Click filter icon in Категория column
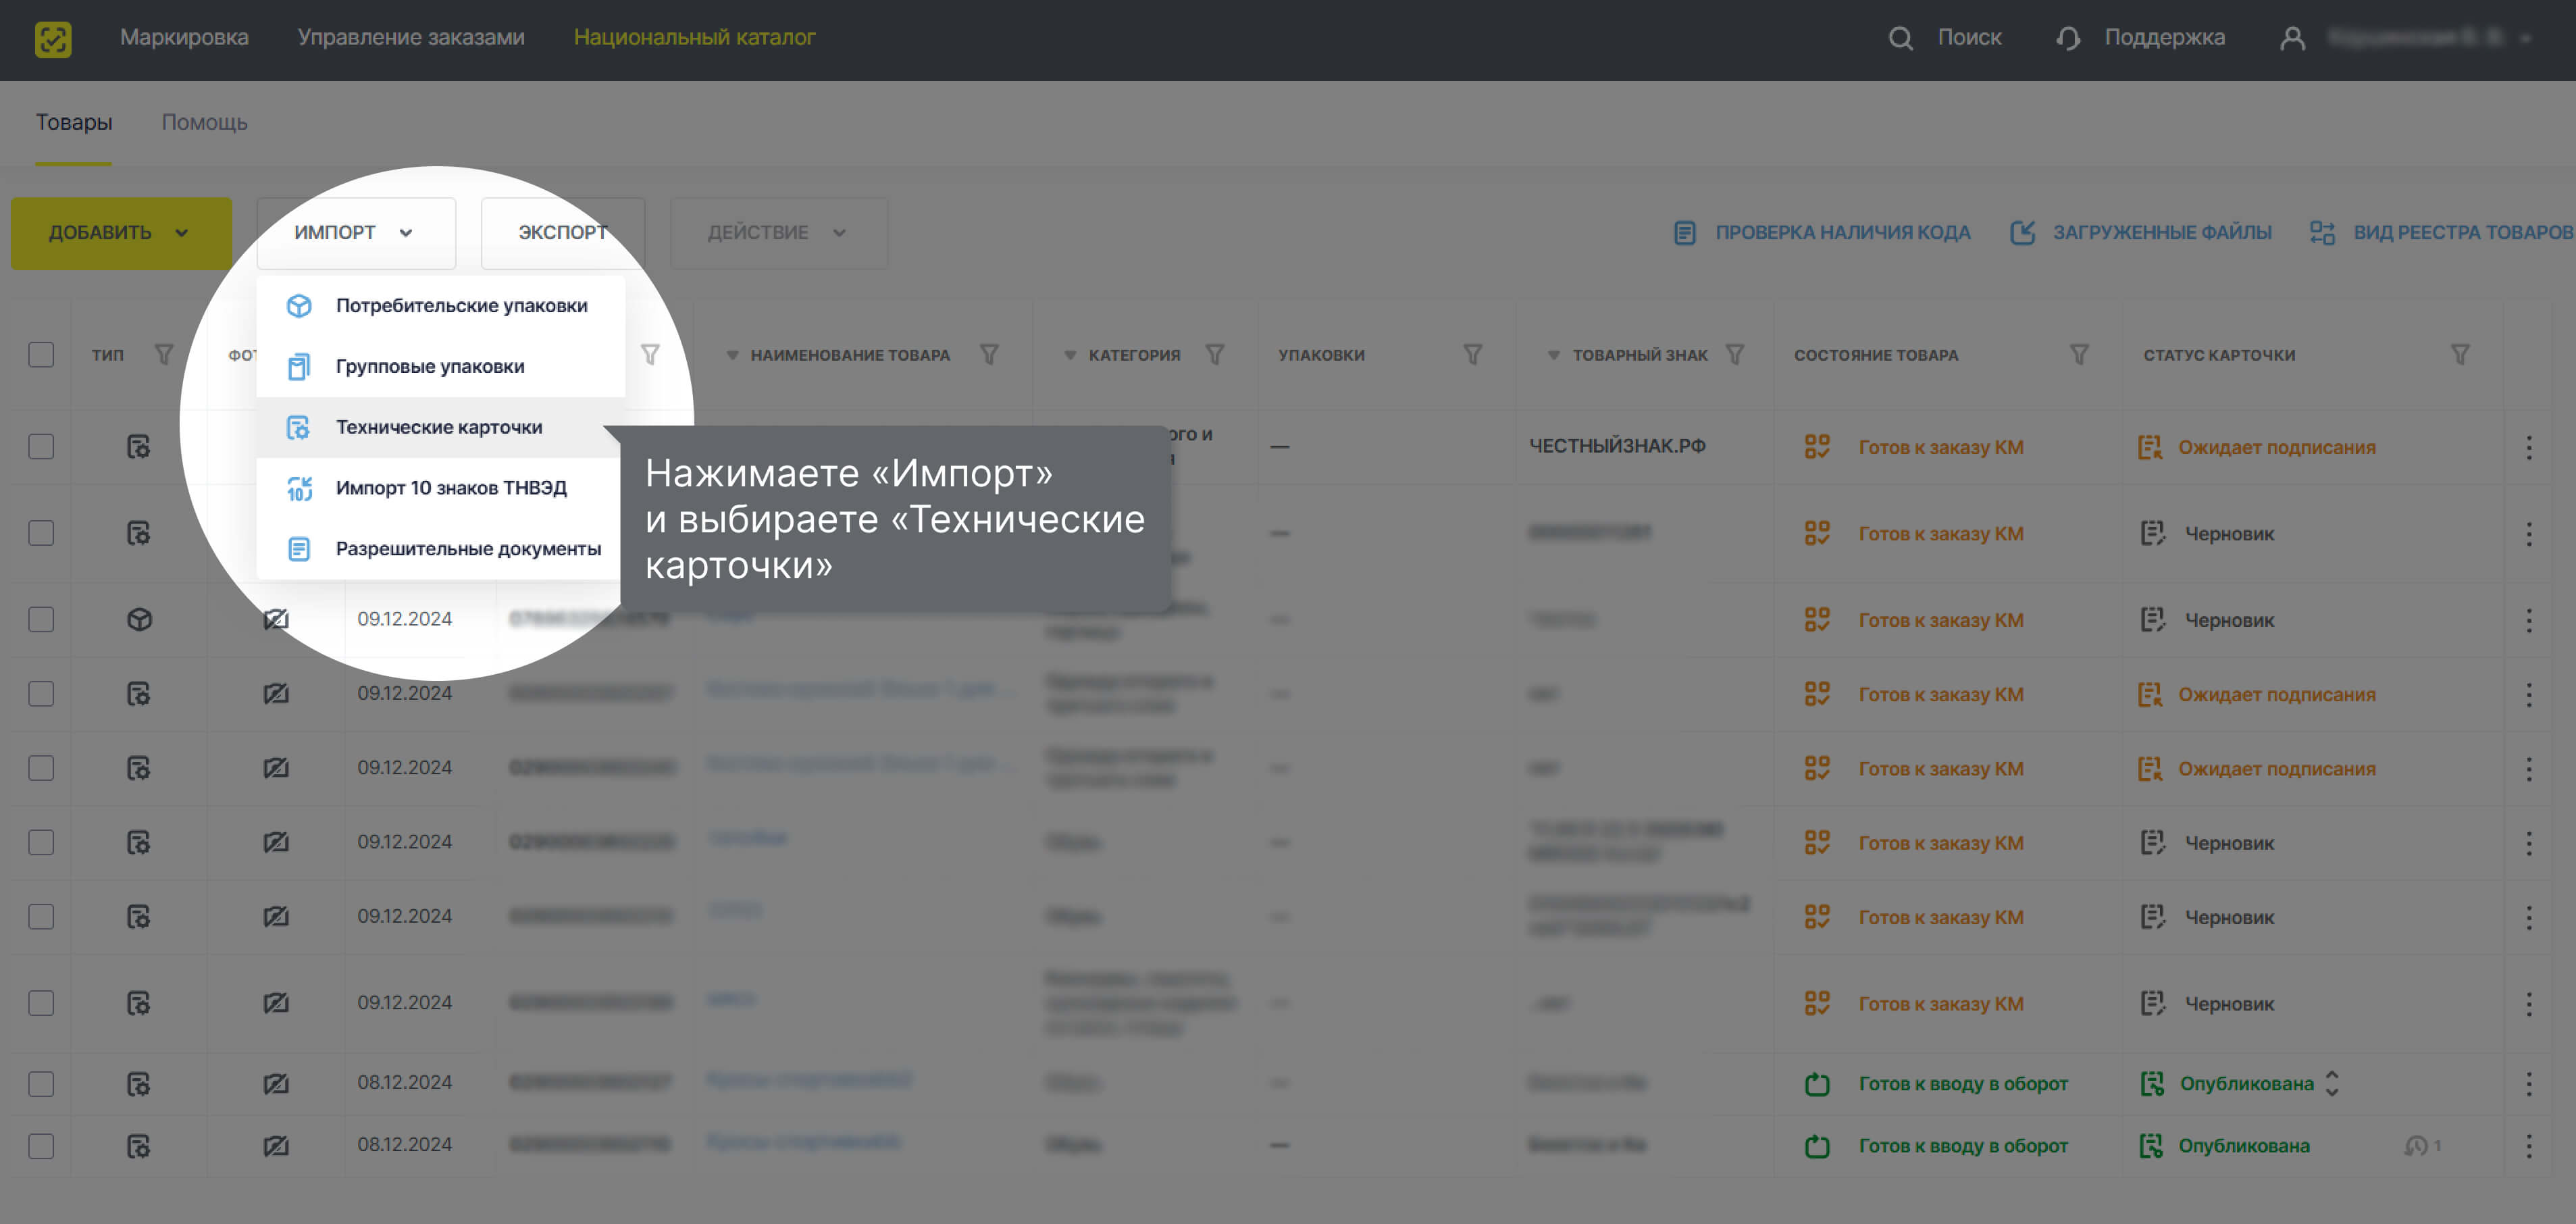2576x1224 pixels. tap(1215, 354)
